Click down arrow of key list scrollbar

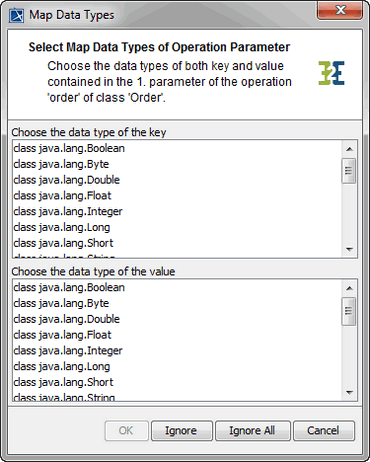click(349, 249)
